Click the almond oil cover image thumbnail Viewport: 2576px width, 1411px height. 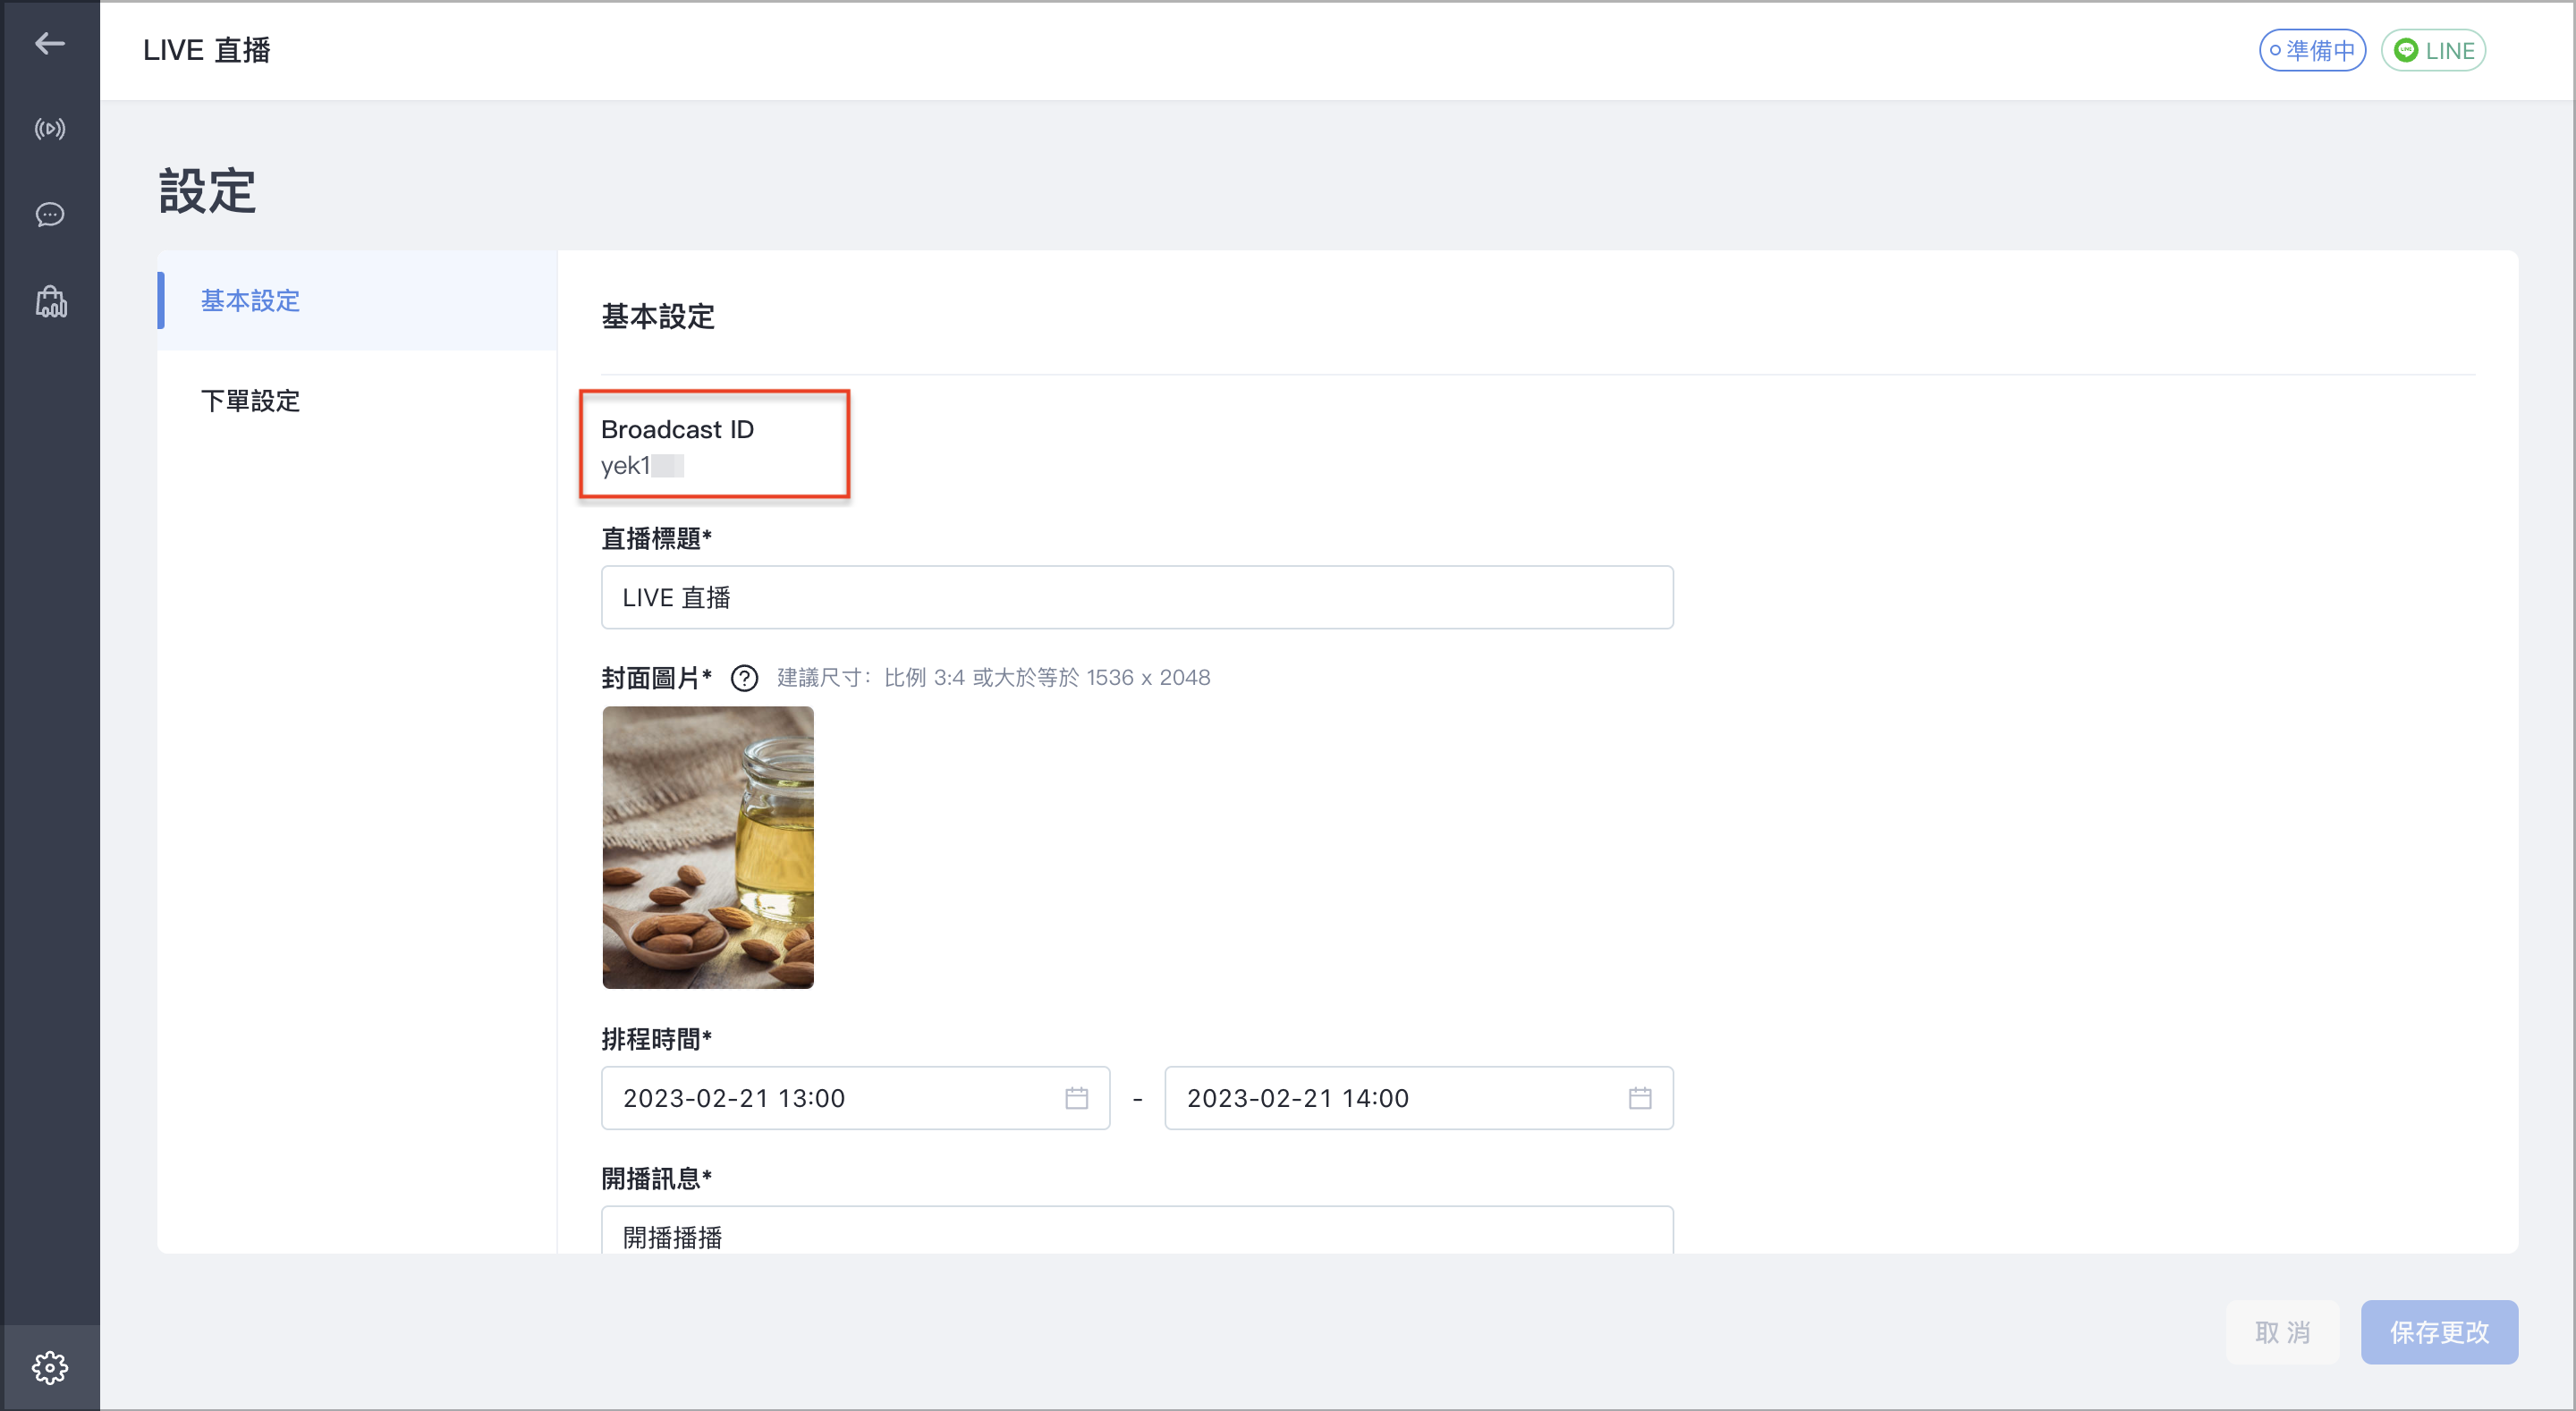coord(708,847)
